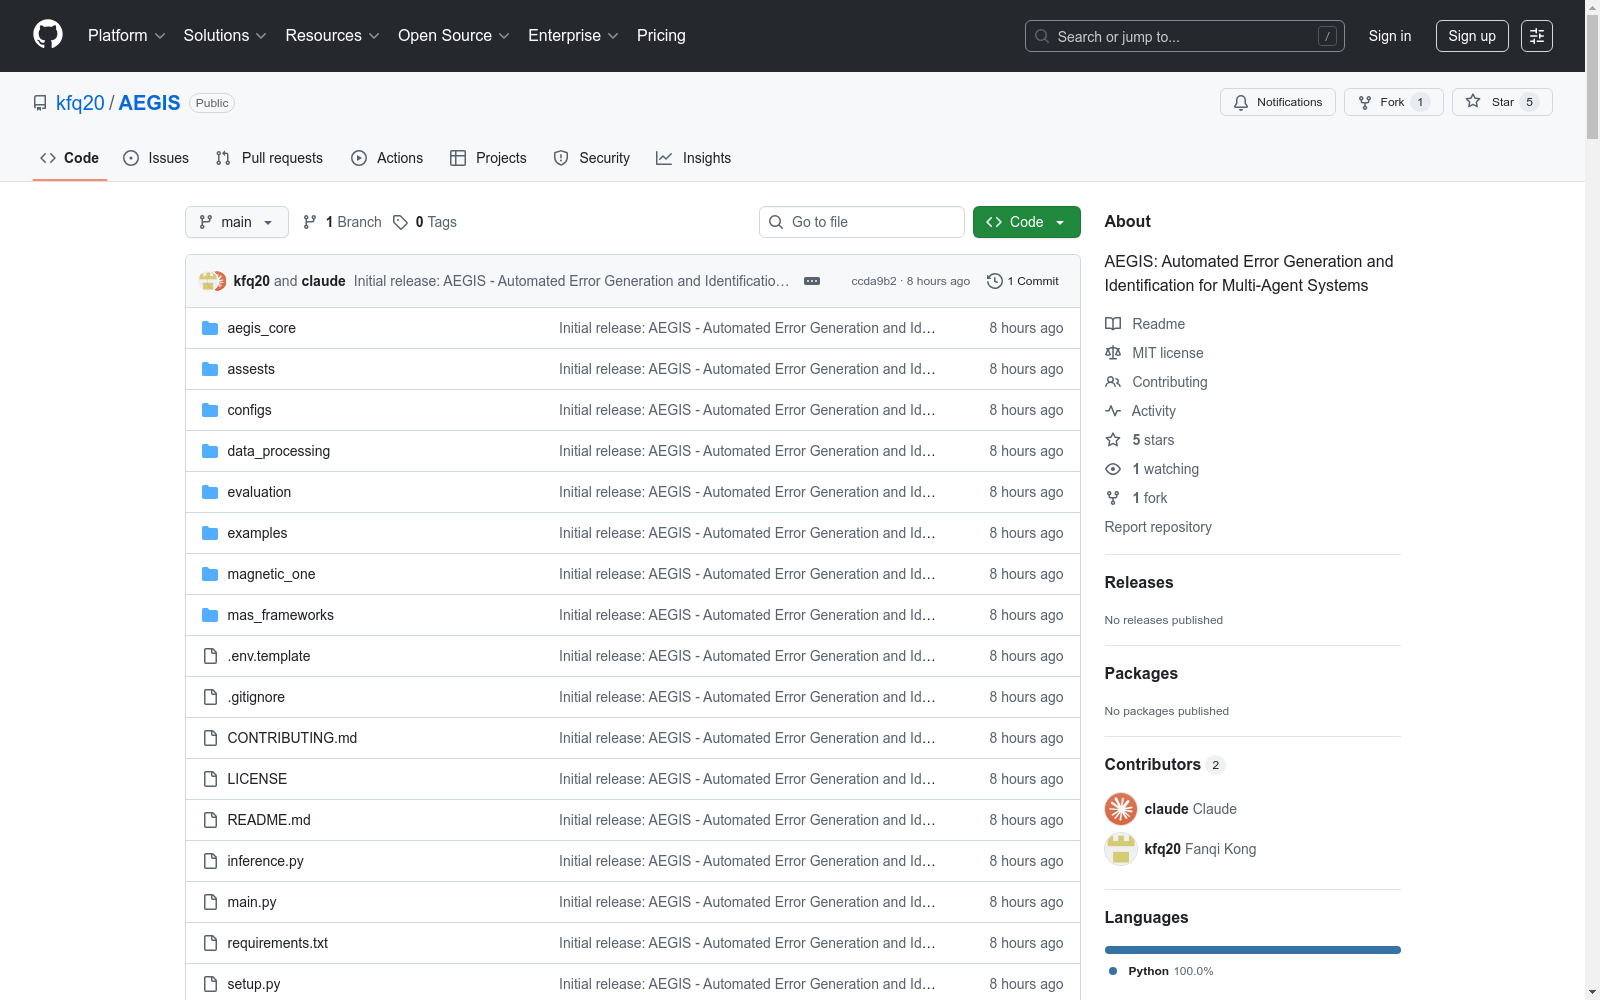Switch to the Insights tab

[693, 158]
